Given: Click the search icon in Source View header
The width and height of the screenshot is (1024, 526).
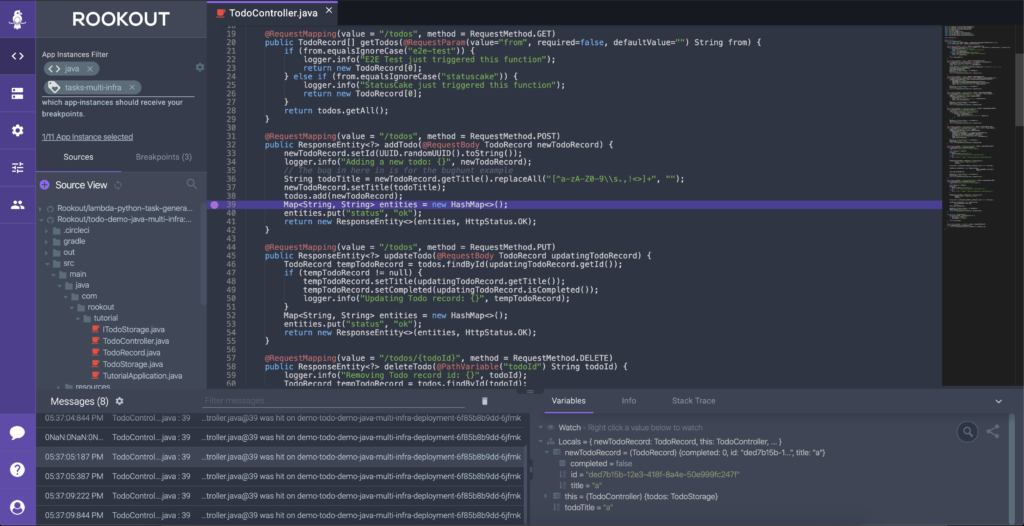Looking at the screenshot, I should click(192, 184).
